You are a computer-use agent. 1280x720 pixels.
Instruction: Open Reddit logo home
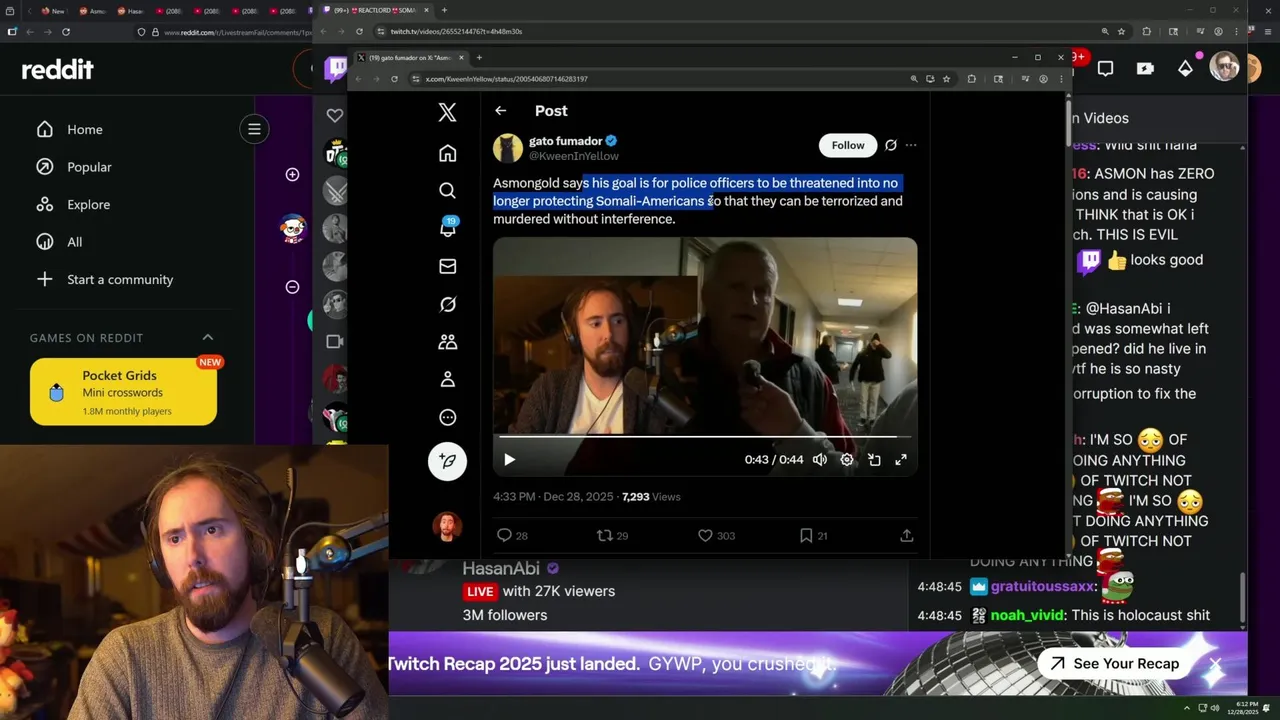point(57,69)
